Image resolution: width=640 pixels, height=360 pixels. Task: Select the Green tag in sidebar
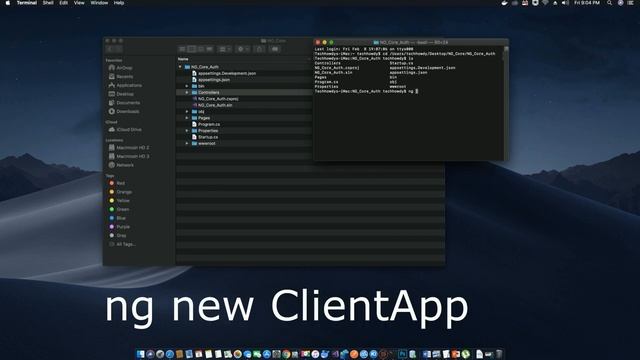pos(119,209)
